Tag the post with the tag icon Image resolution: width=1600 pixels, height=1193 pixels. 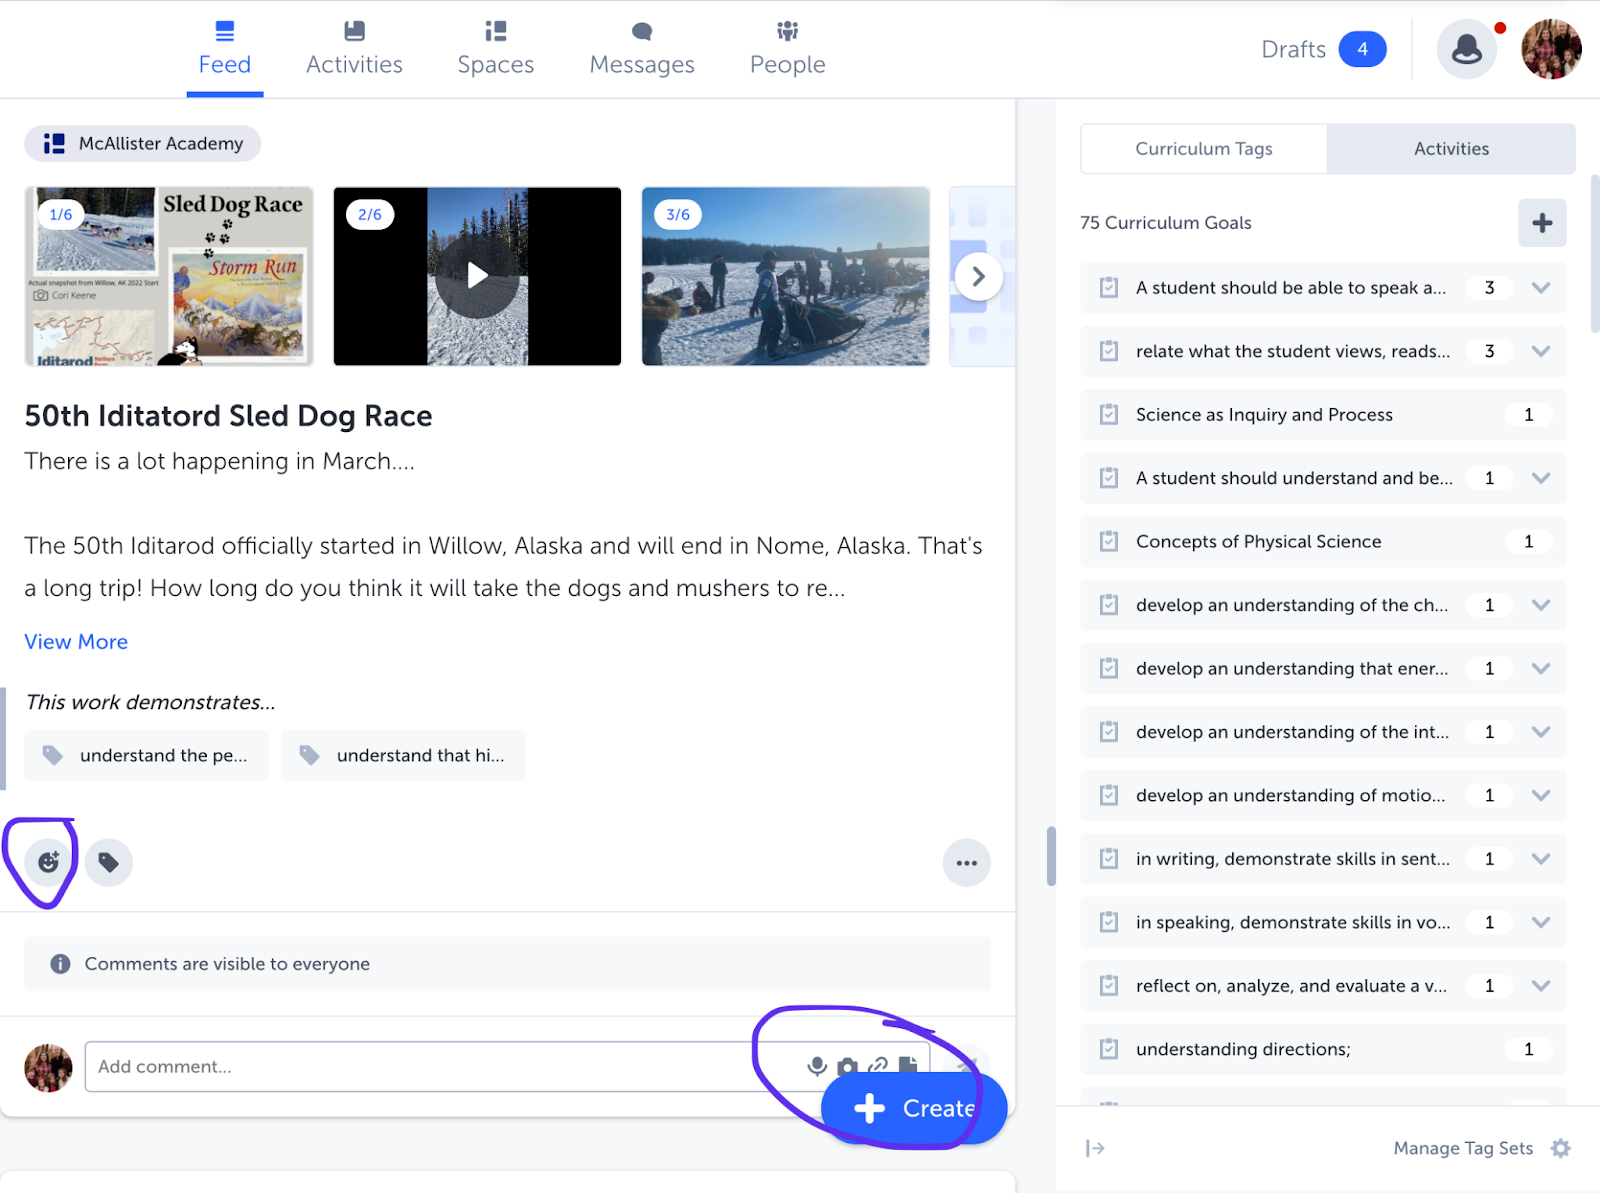click(x=109, y=862)
